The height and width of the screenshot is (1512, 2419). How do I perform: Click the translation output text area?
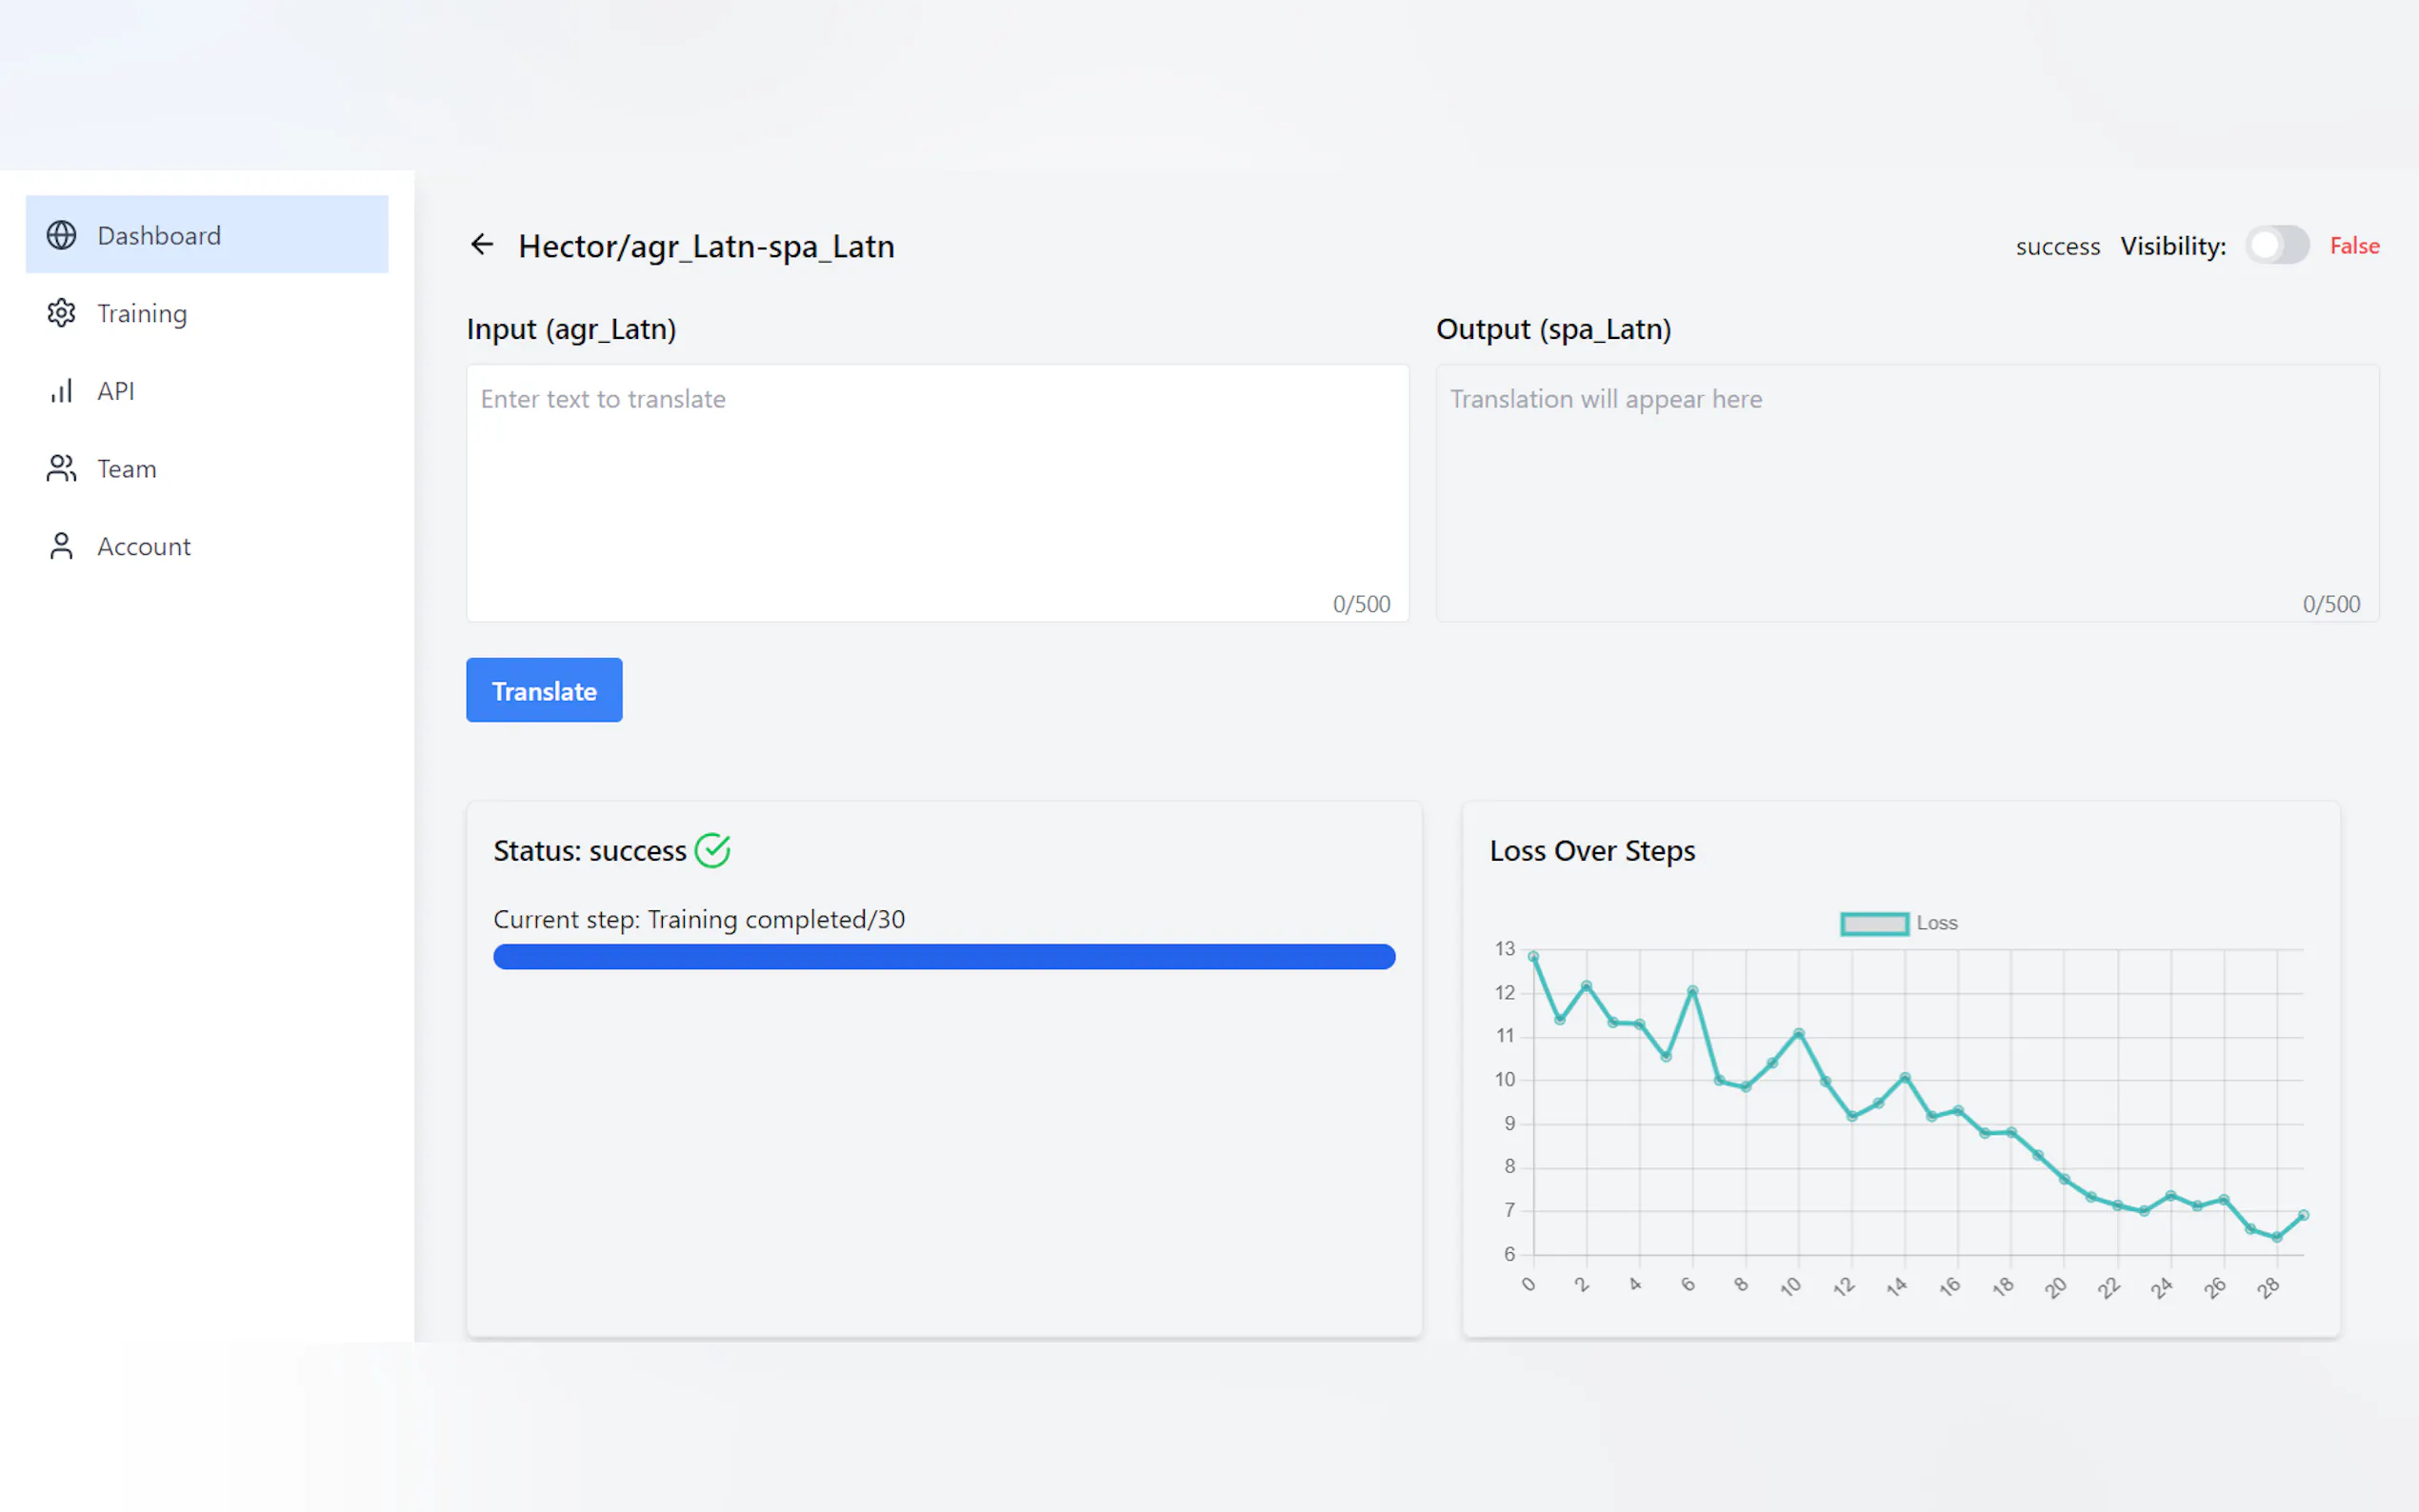pyautogui.click(x=1906, y=492)
